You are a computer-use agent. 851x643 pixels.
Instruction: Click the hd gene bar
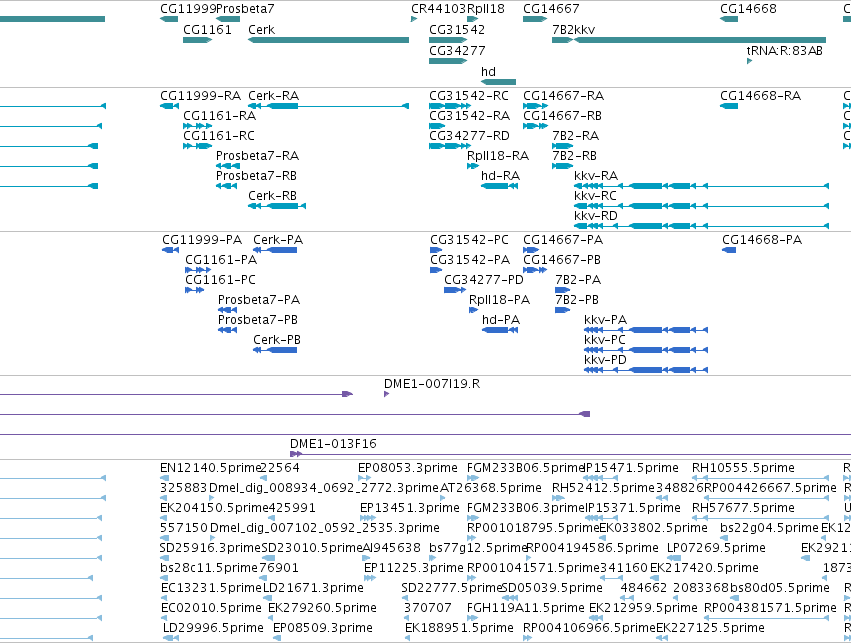pos(498,82)
